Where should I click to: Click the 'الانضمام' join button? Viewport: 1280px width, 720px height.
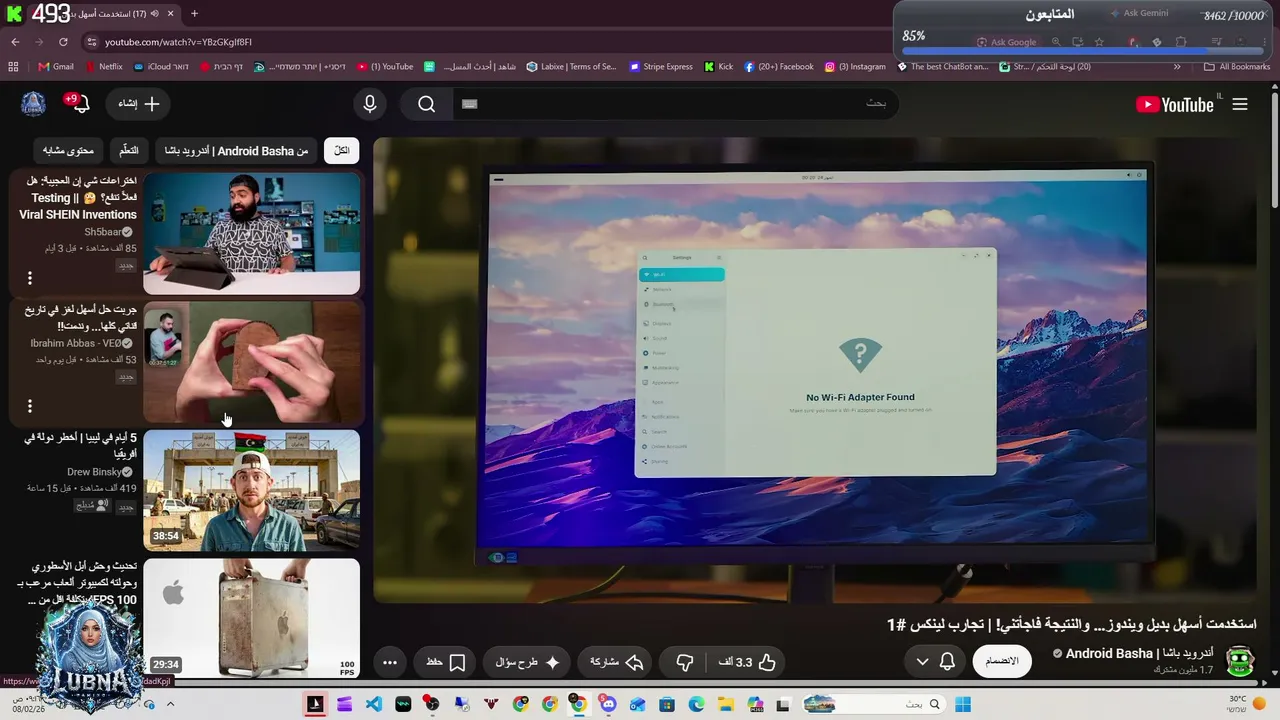click(1002, 661)
